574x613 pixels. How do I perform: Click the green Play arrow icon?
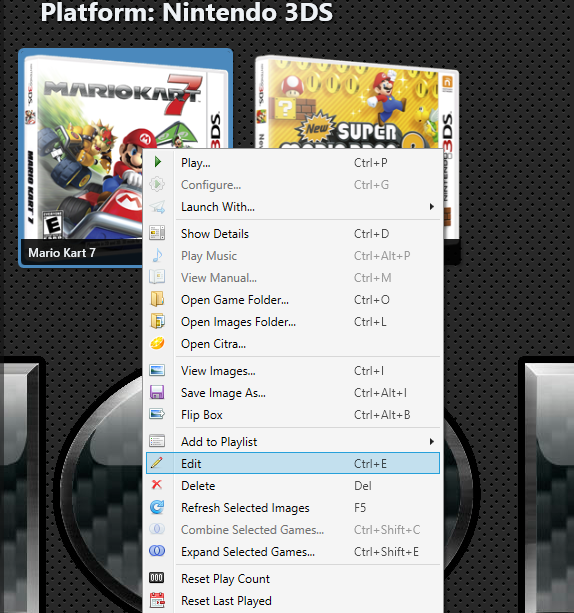(x=158, y=162)
